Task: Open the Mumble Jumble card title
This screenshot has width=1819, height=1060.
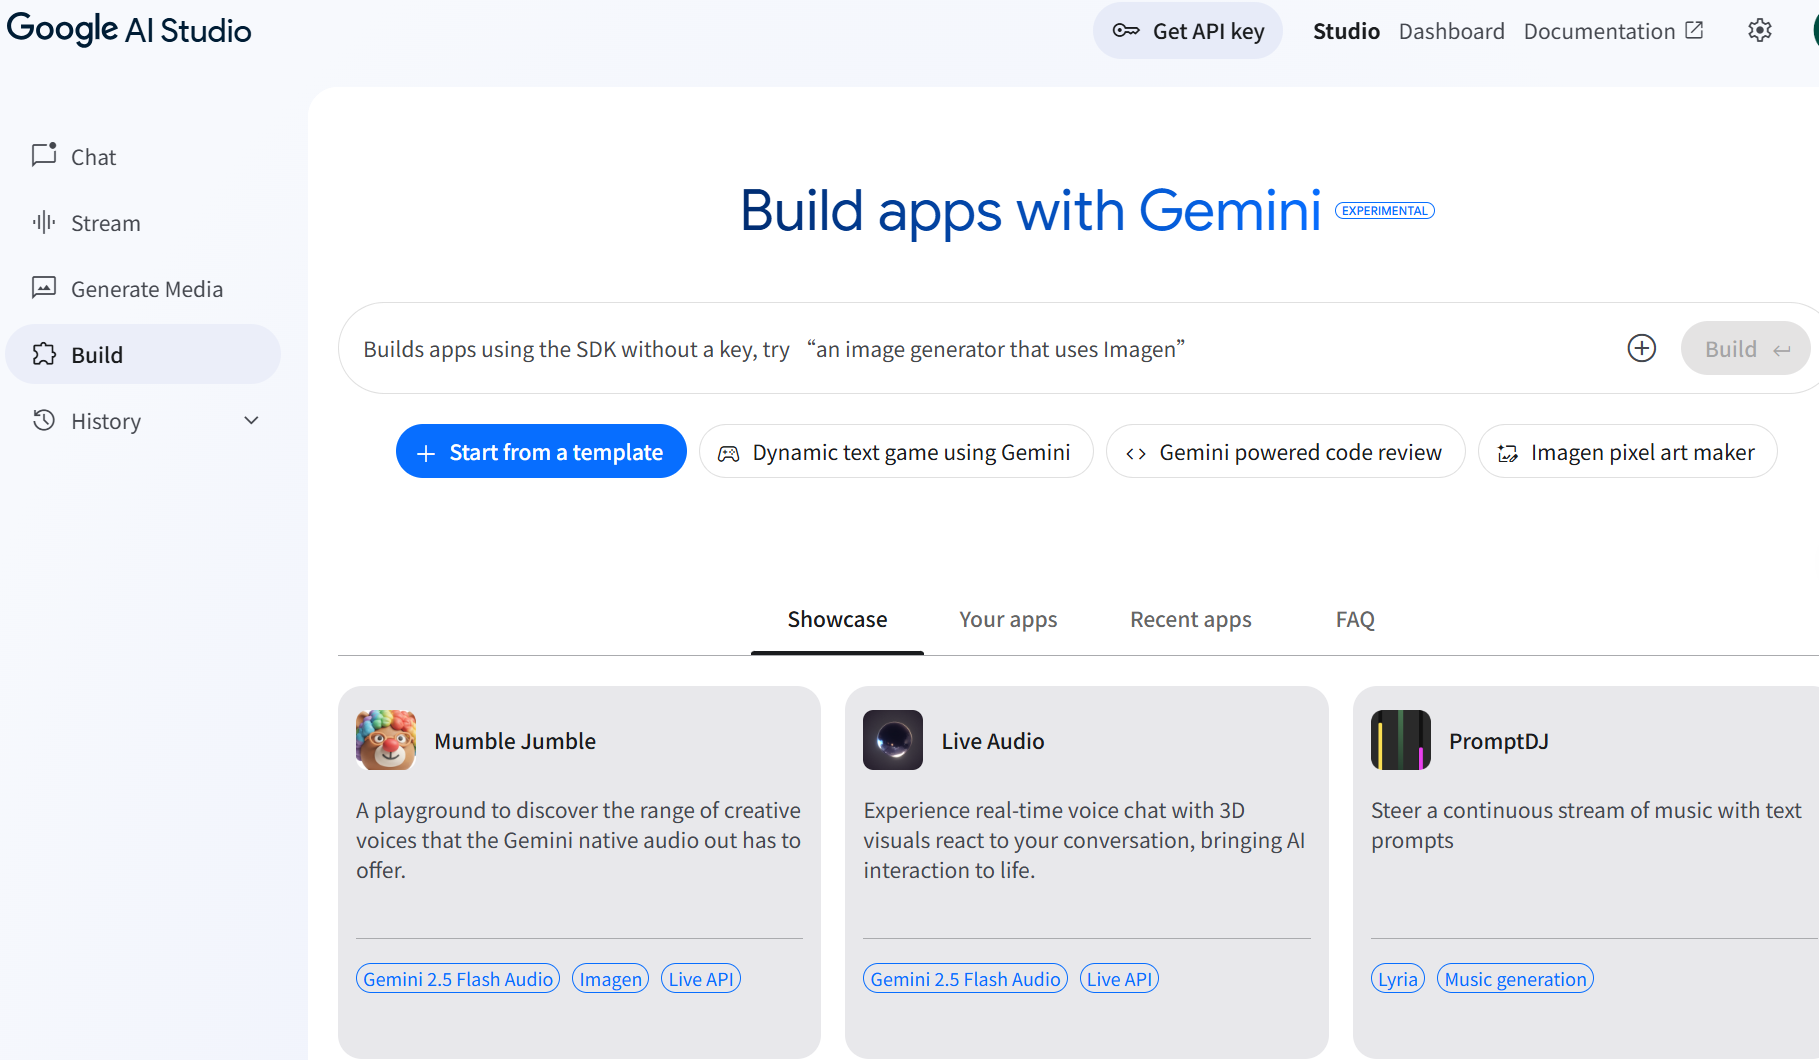Action: (x=515, y=741)
